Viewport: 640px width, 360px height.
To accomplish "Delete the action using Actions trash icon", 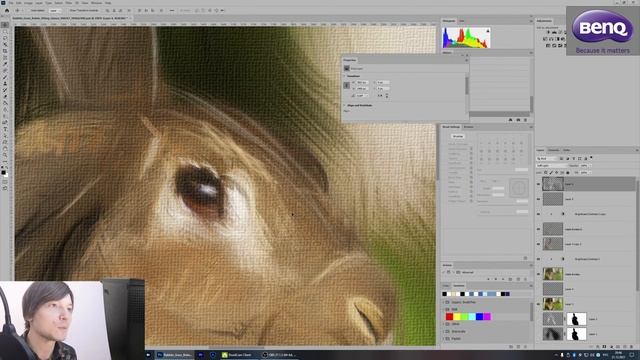I will coord(525,279).
